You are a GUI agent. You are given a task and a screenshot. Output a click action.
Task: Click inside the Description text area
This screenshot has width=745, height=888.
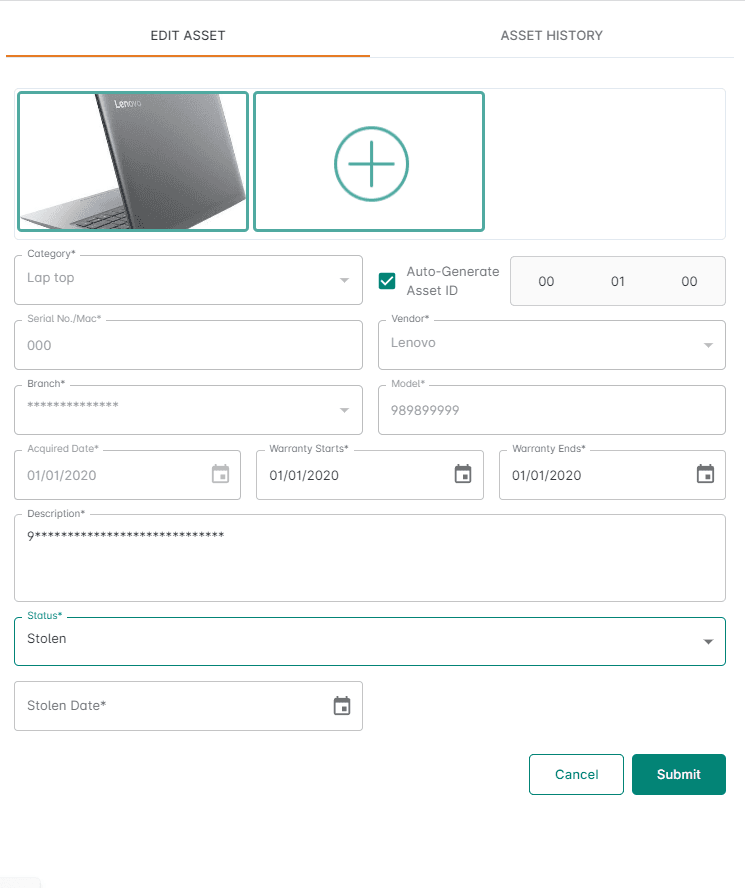[x=369, y=560]
